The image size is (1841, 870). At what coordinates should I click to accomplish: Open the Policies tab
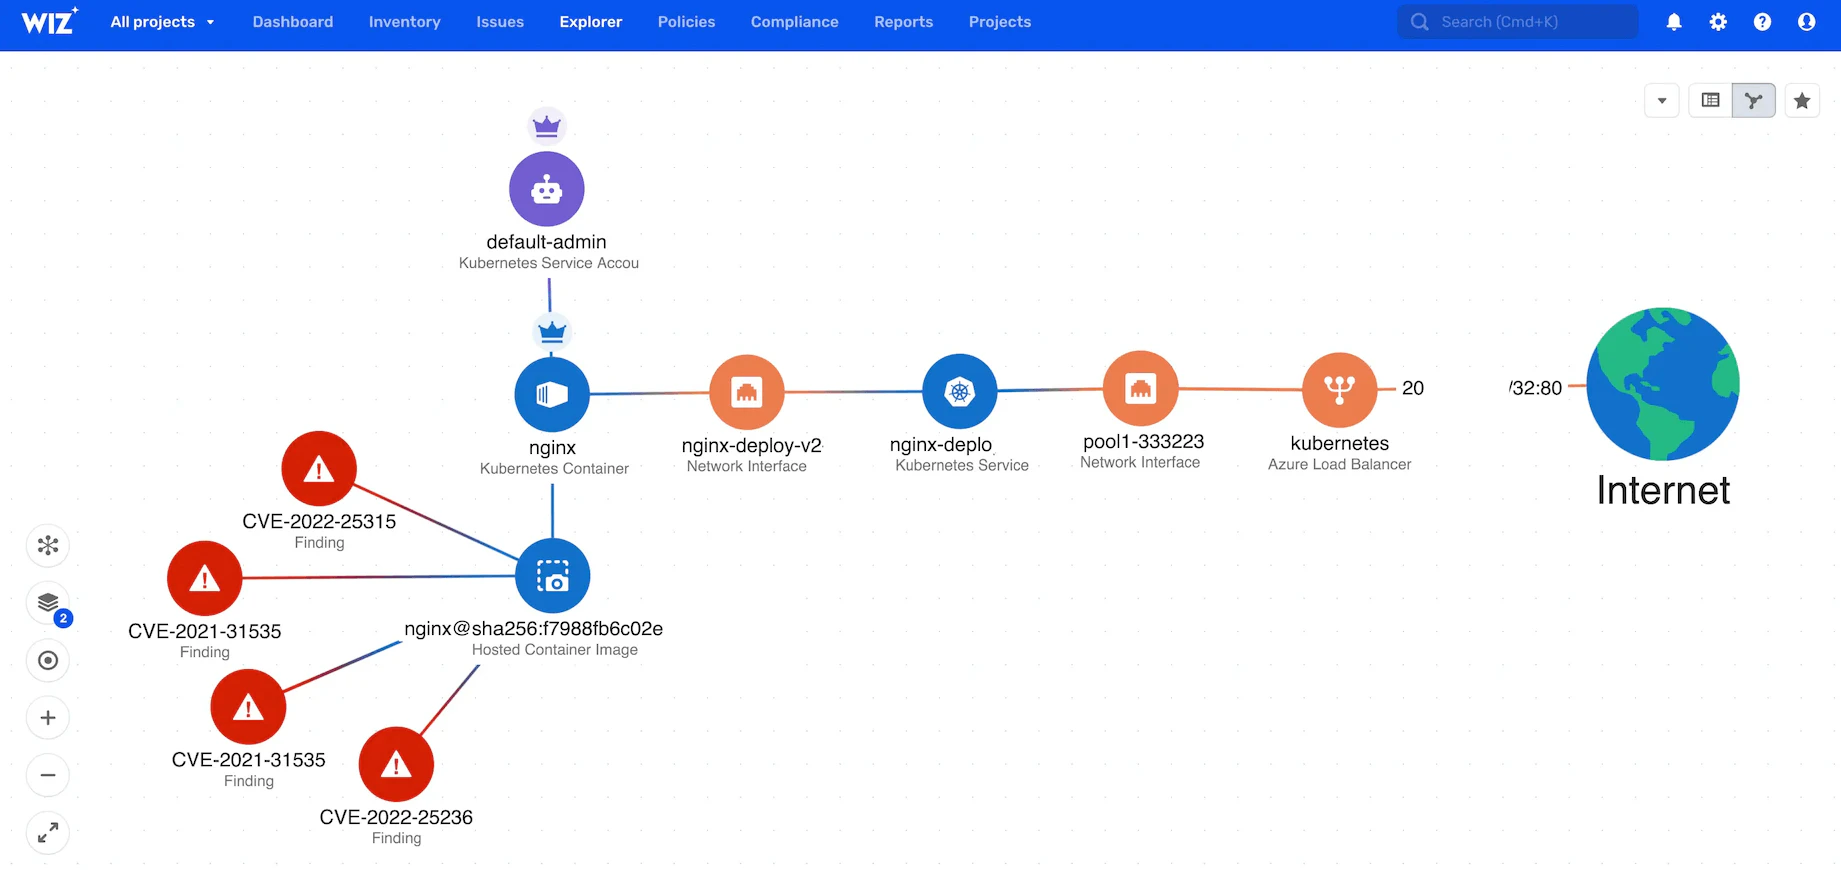pyautogui.click(x=686, y=22)
